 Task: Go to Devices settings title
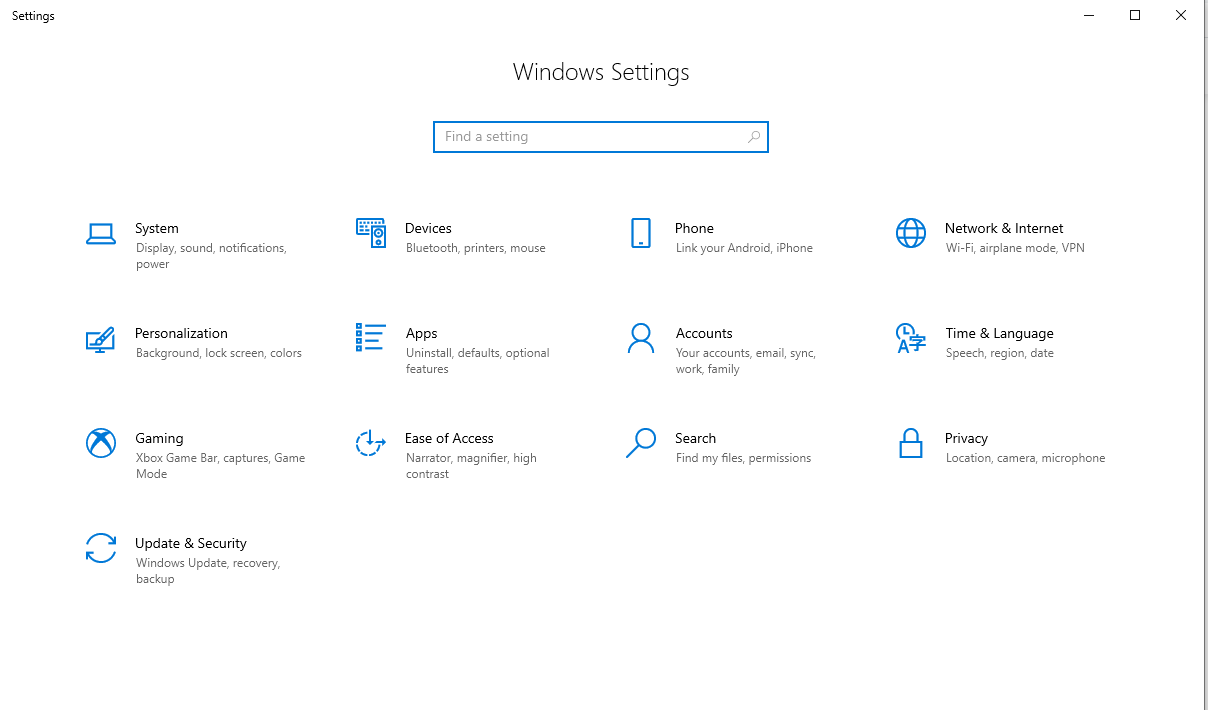click(x=428, y=228)
